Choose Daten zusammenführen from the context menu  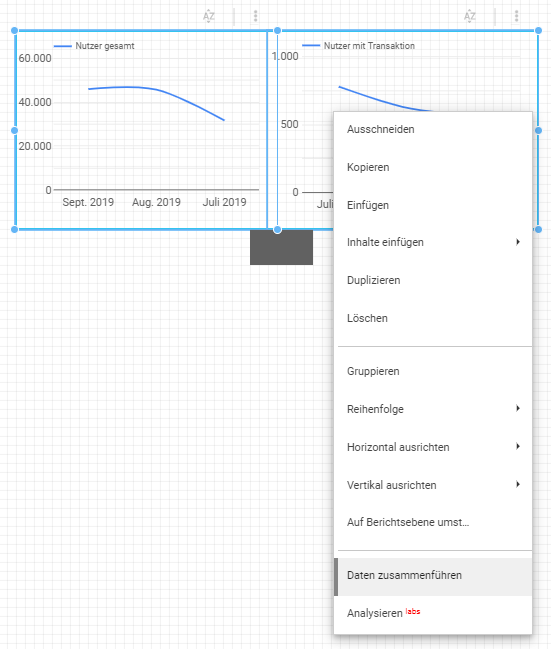433,577
